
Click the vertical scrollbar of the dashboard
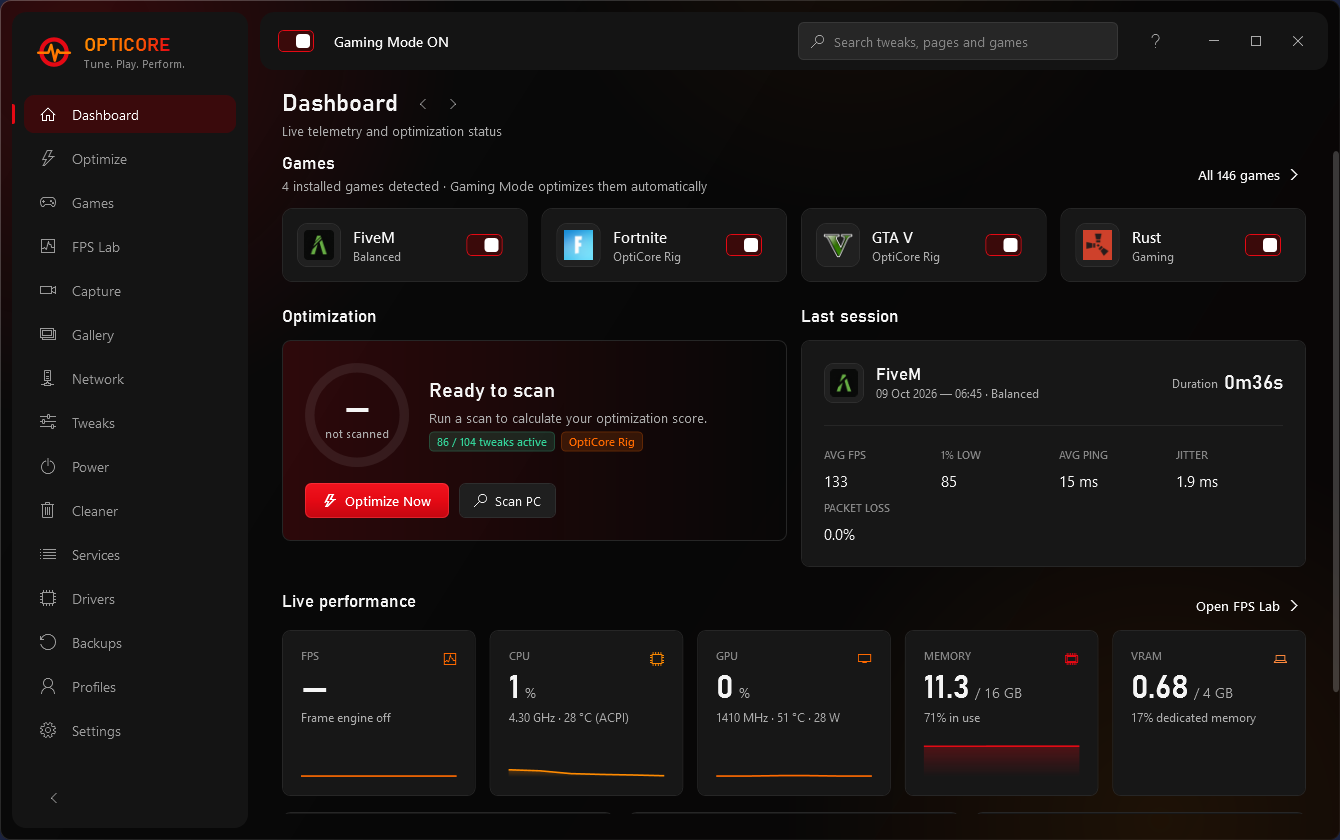1334,420
